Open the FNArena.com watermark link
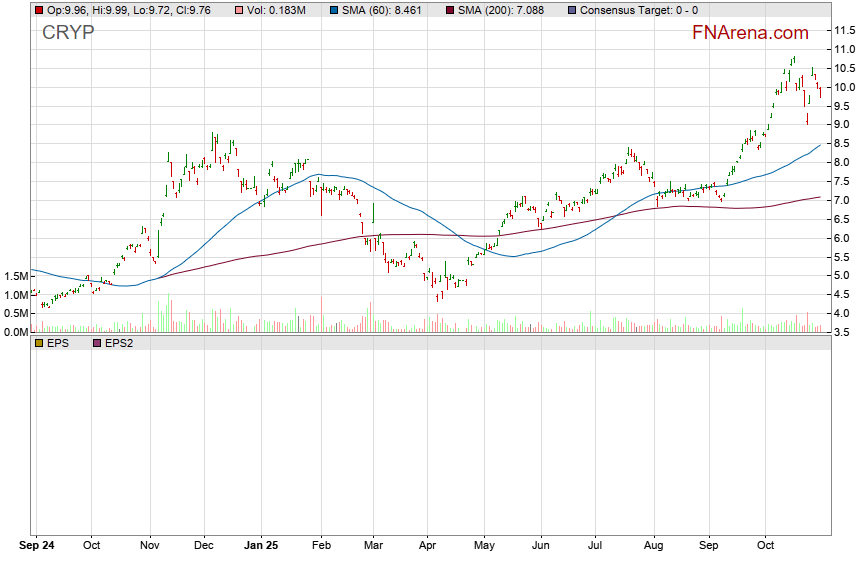This screenshot has height=566, width=859. (751, 33)
